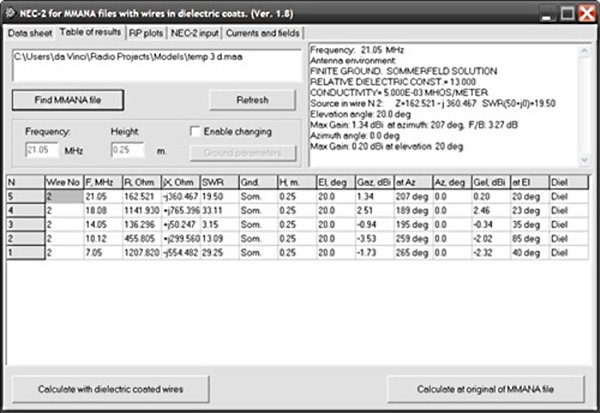The height and width of the screenshot is (413, 600).
Task: Select result row 5 at 21.05 MHz
Action: tap(100, 197)
